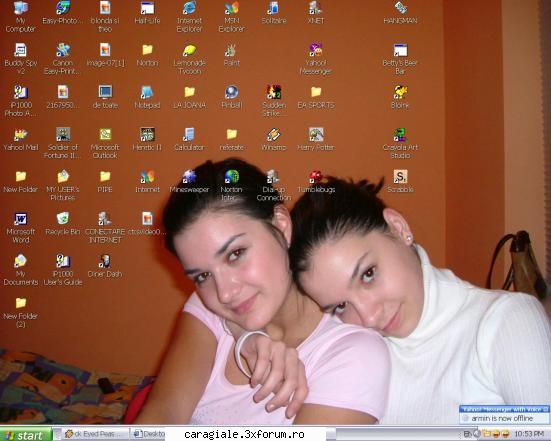Select the 'blonda si theo' image file
The height and width of the screenshot is (441, 551).
pos(105,17)
